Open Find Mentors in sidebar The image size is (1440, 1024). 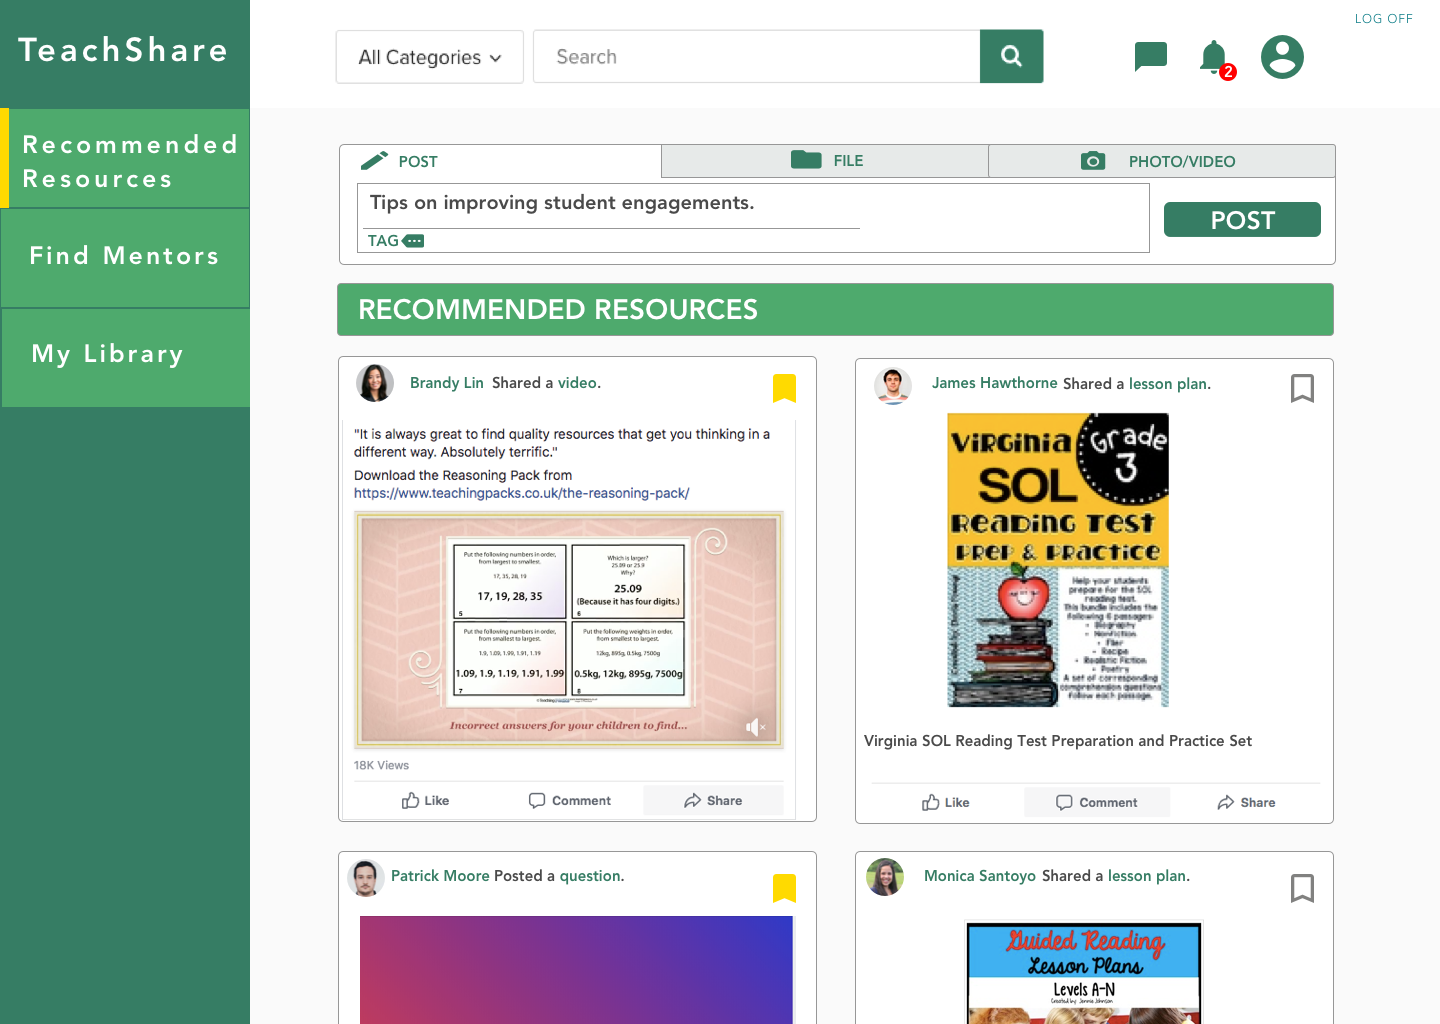125,256
